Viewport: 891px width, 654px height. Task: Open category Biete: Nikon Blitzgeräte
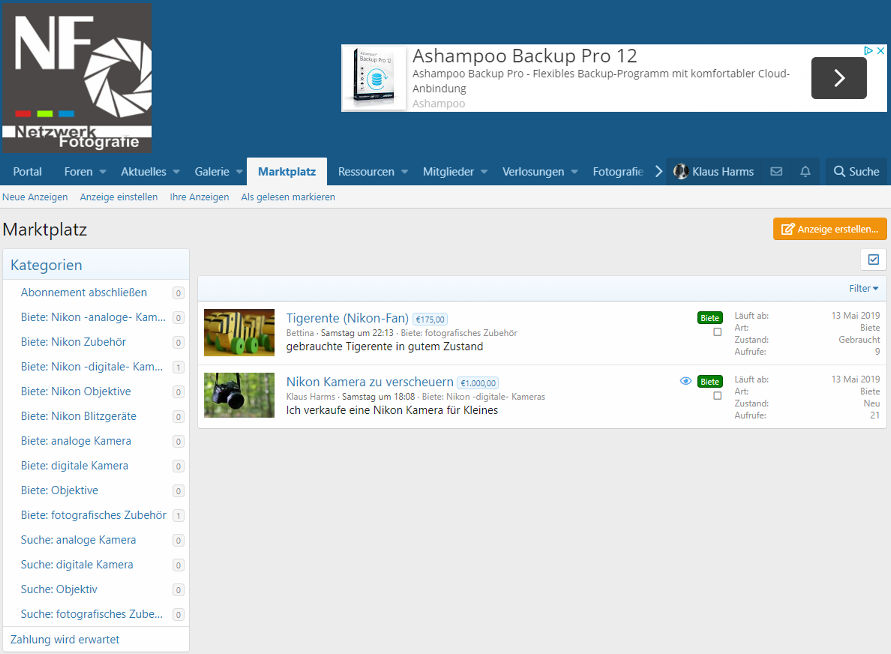coord(78,416)
